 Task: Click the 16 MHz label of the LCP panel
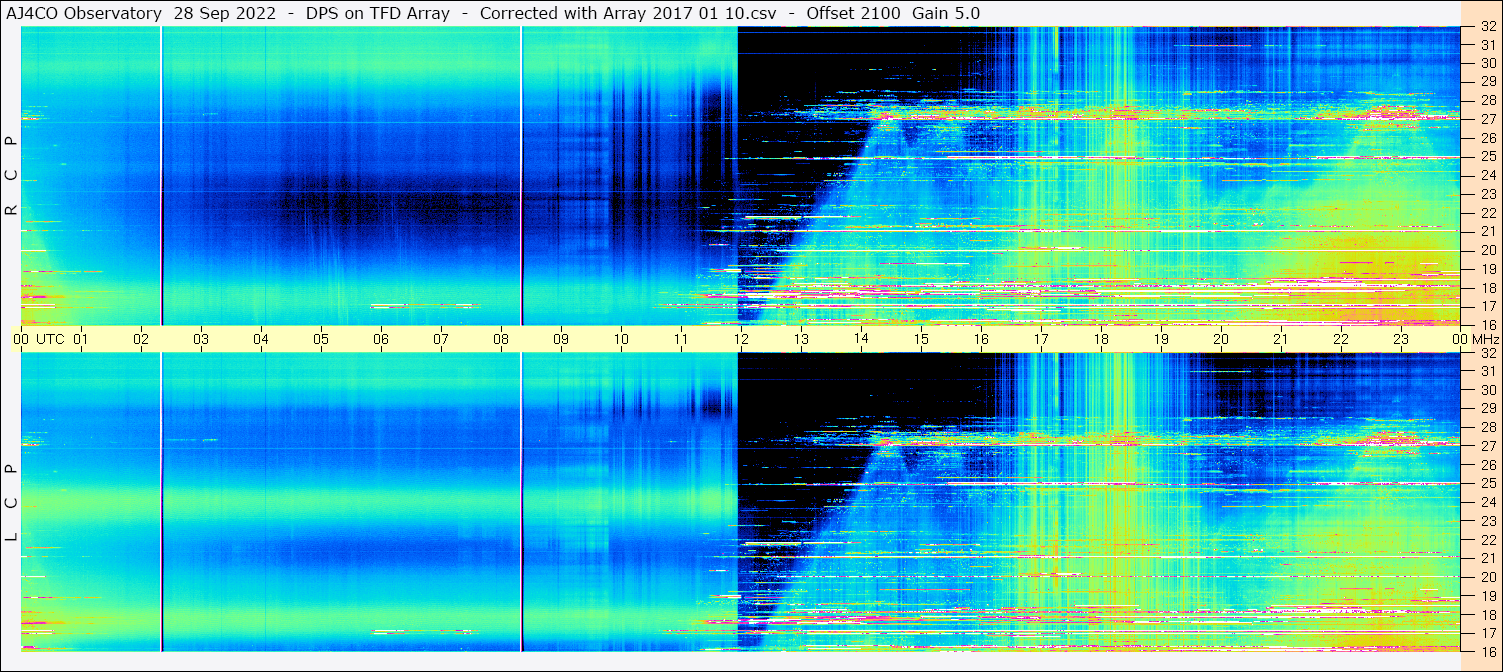click(x=1487, y=651)
